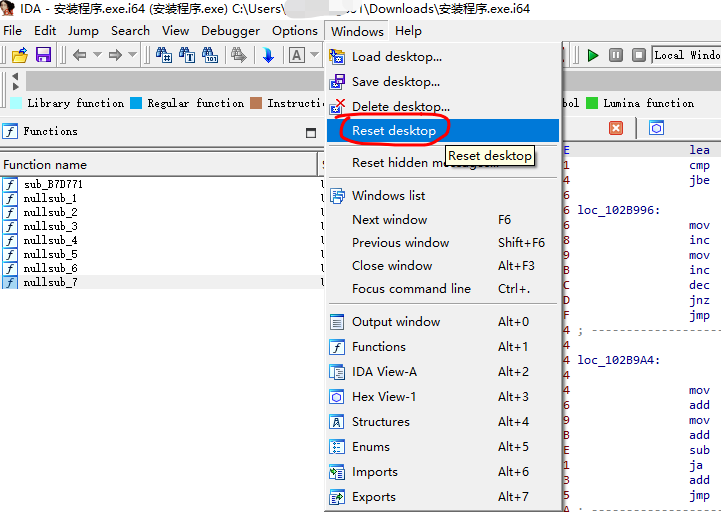Open the dropdown beside the letter A icon
The height and width of the screenshot is (512, 721).
click(x=315, y=55)
